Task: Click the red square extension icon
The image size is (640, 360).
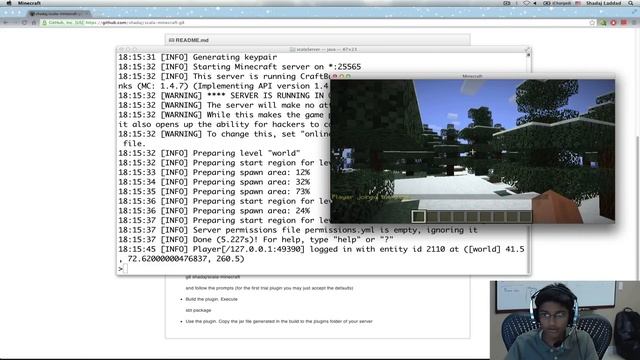Action: [624, 22]
